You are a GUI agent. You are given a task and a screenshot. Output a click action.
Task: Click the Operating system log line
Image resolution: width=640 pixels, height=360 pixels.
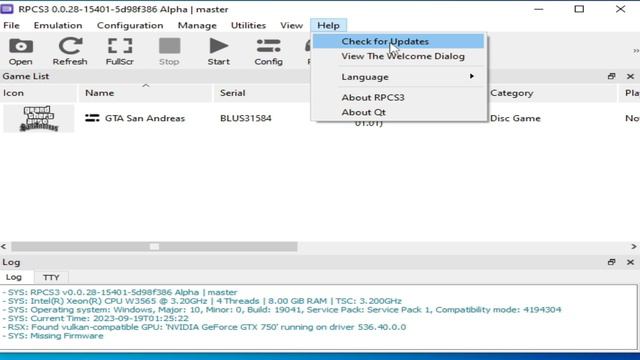(282, 309)
